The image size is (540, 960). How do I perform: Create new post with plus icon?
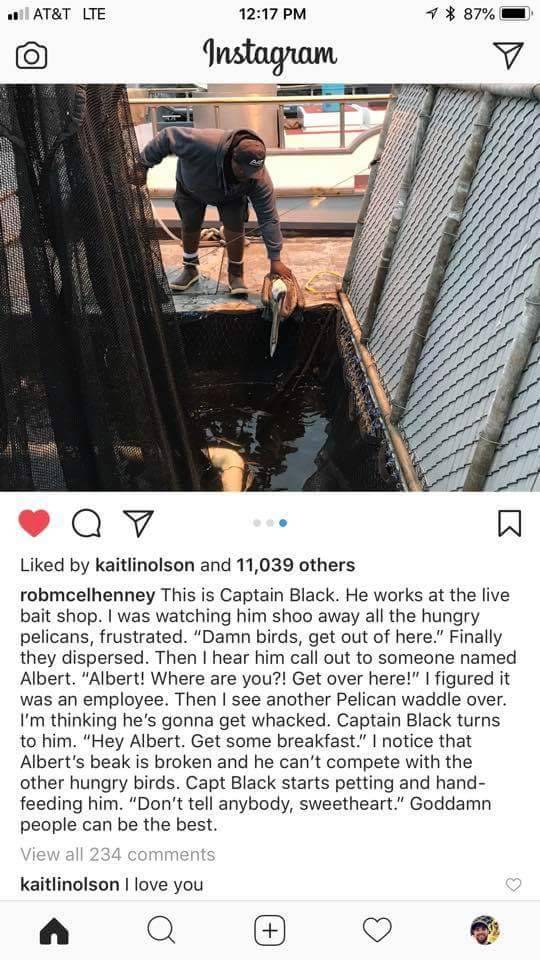[269, 931]
